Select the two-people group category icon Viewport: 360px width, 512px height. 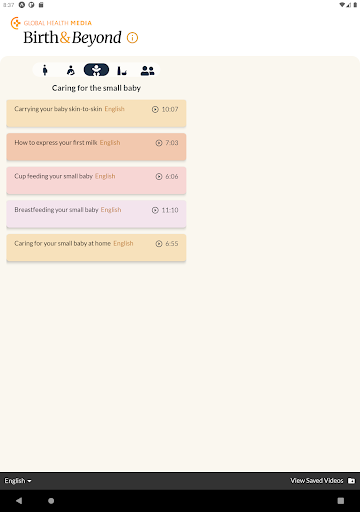point(147,70)
